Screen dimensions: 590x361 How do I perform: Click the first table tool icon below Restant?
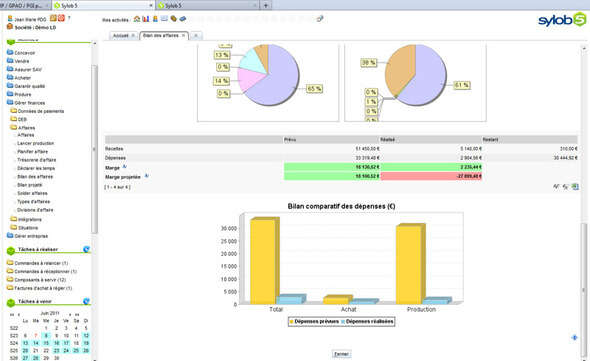[556, 186]
